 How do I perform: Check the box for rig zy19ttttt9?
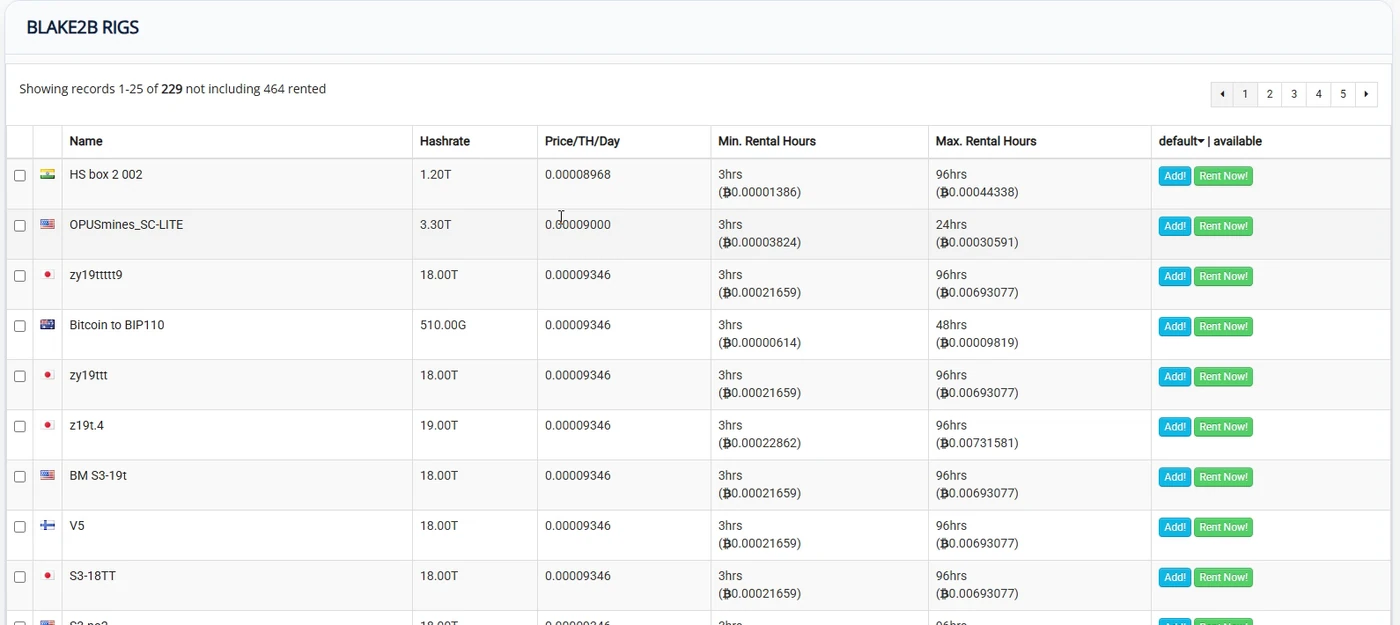(20, 276)
